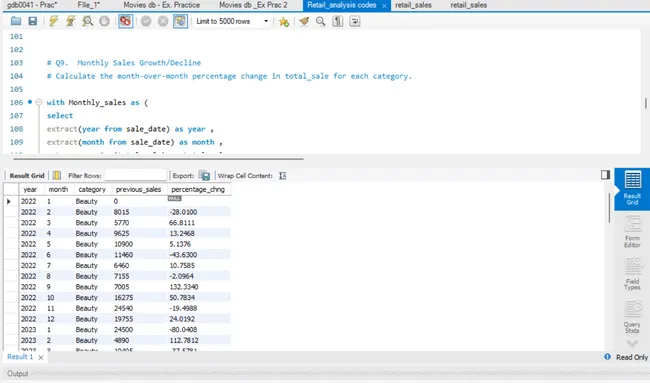Commit the current transaction
The height and width of the screenshot is (383, 650).
tap(146, 21)
